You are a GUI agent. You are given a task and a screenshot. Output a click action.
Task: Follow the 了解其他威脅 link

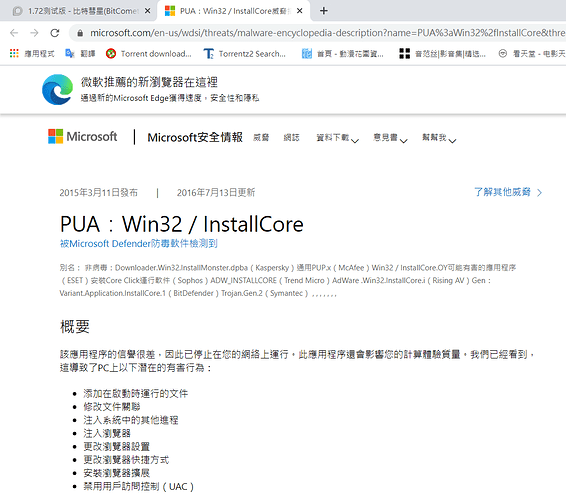[508, 192]
